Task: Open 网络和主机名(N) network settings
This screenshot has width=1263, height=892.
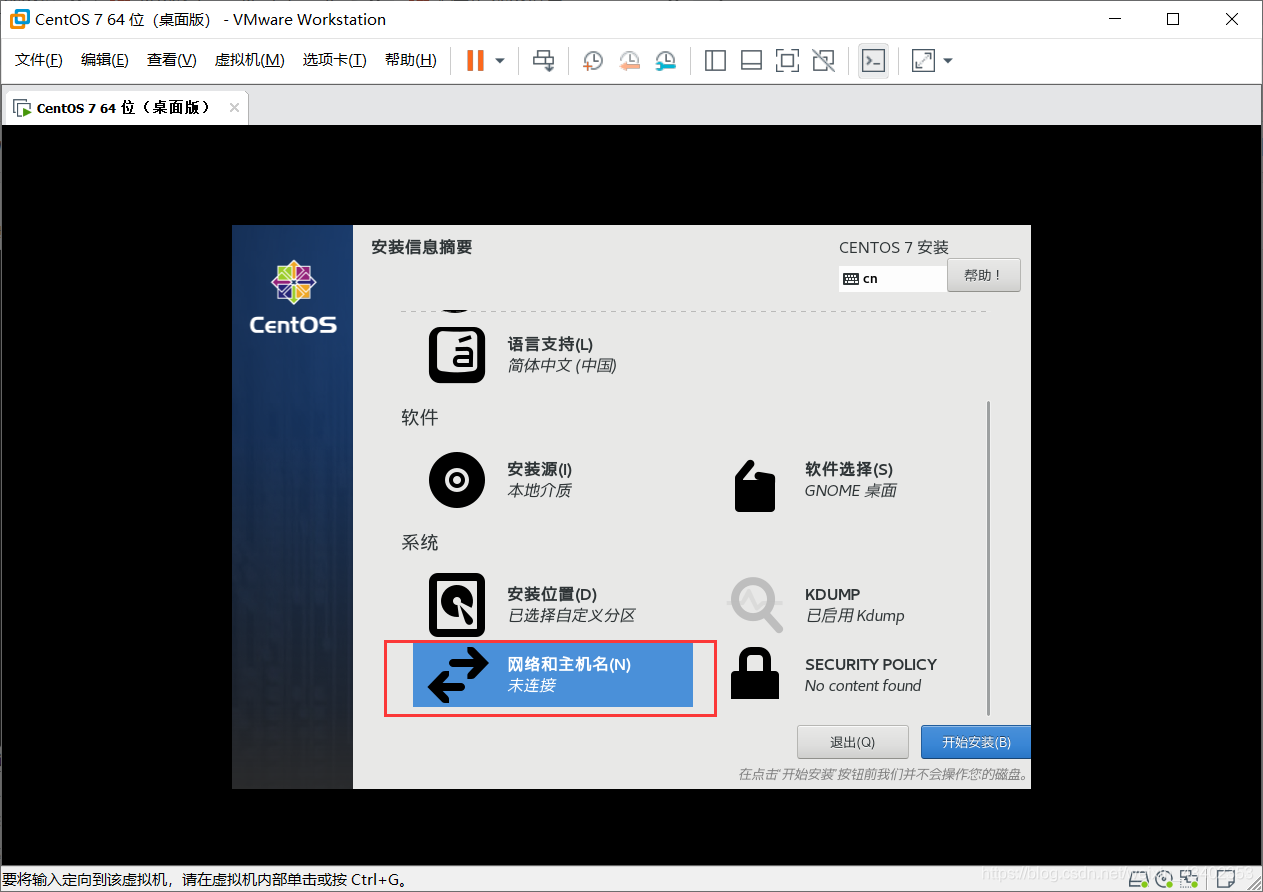Action: 553,675
